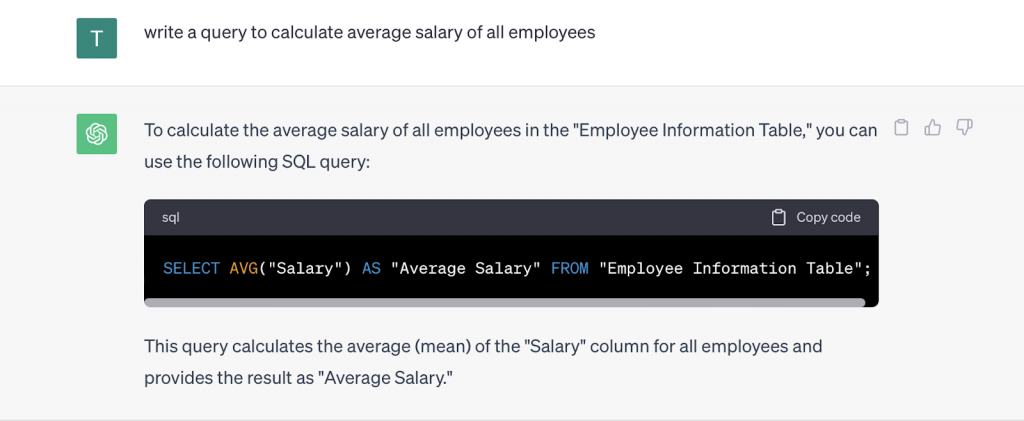Click the horizontal scrollbar under the code
Screen dimensions: 1024x421
pyautogui.click(x=504, y=302)
